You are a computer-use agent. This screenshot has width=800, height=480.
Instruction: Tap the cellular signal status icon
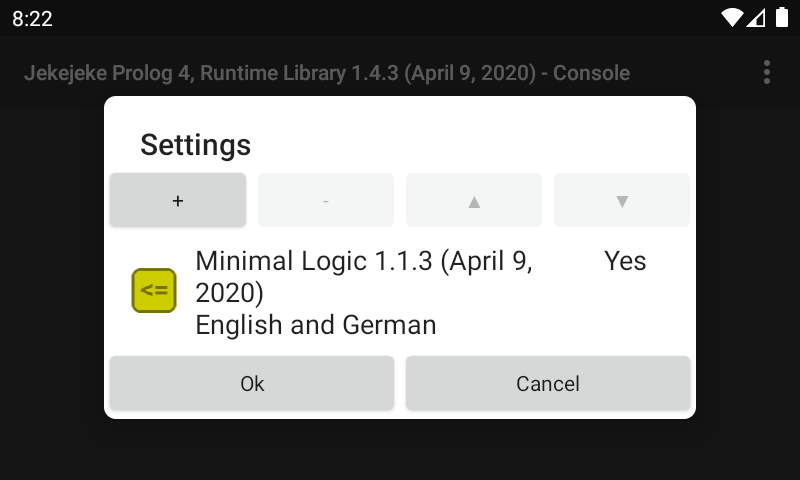click(756, 18)
